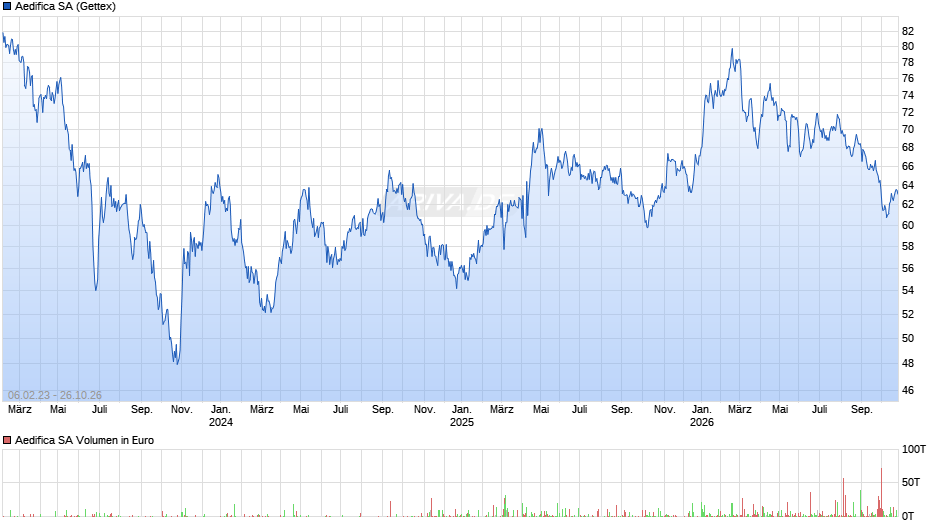Click the price axis value 74
The image size is (940, 526).
coord(908,95)
